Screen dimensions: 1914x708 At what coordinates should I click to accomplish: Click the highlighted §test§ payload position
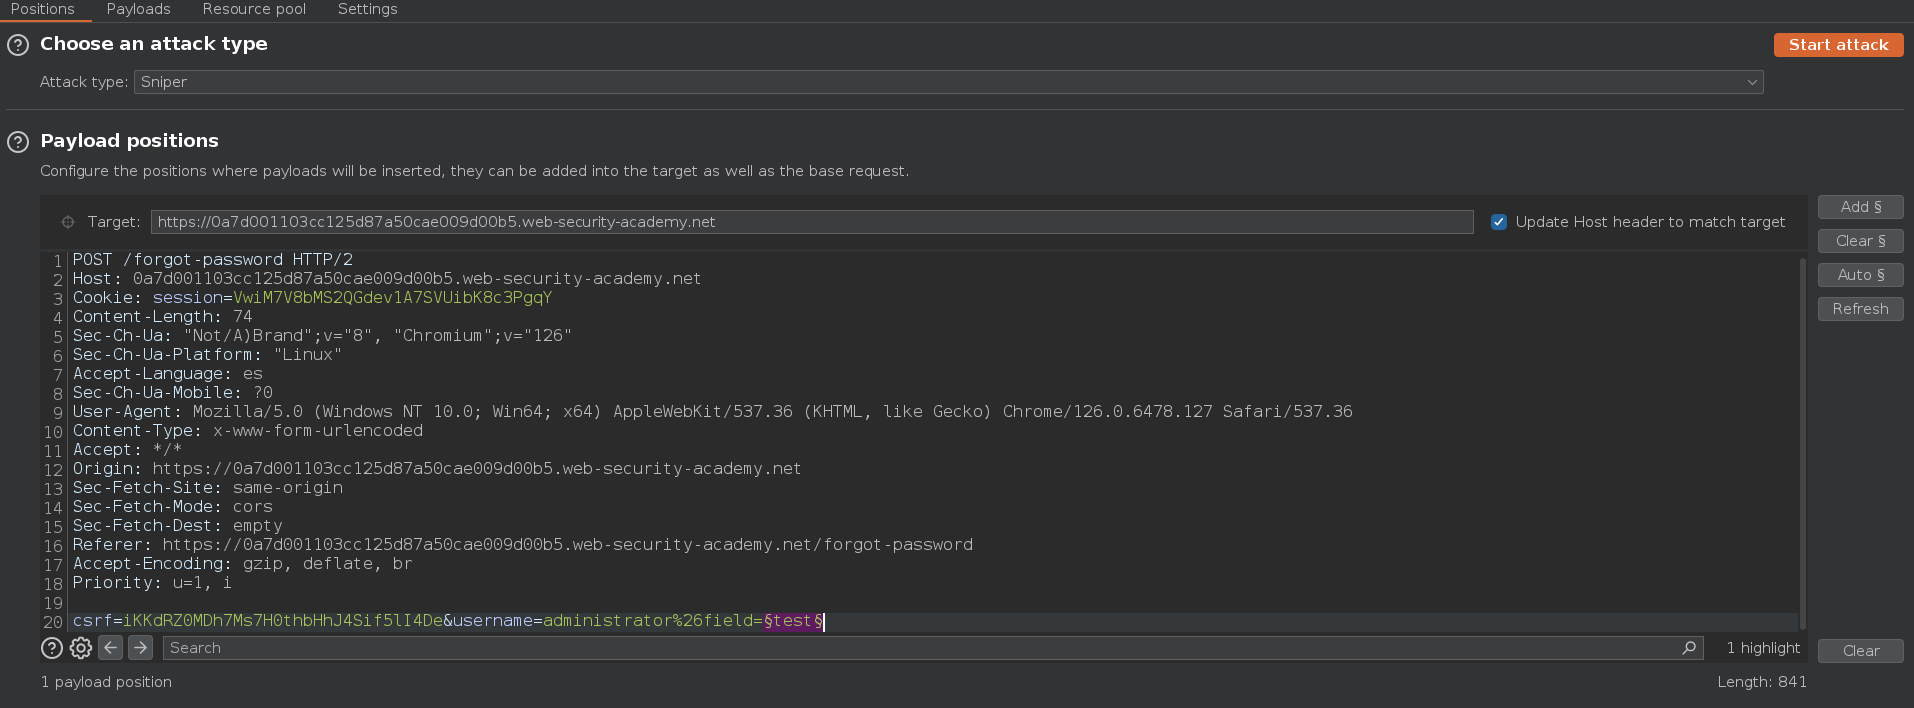tap(793, 621)
